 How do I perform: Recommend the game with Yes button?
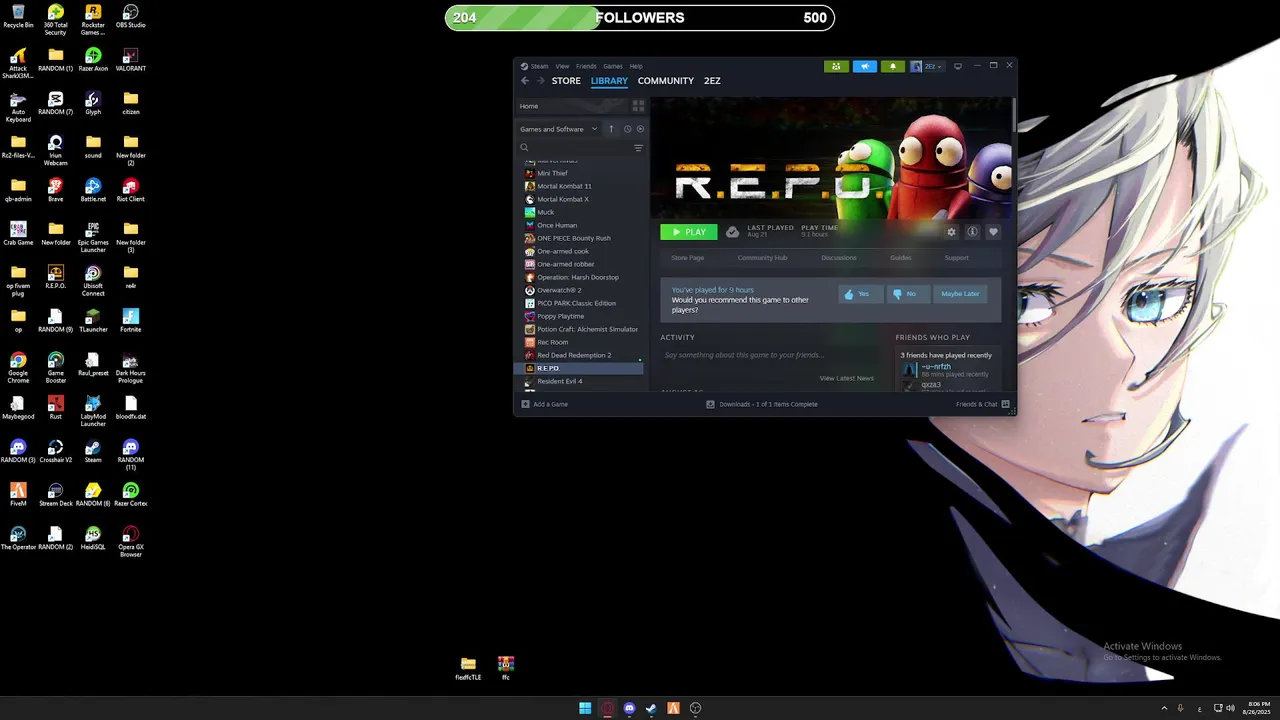pos(861,294)
